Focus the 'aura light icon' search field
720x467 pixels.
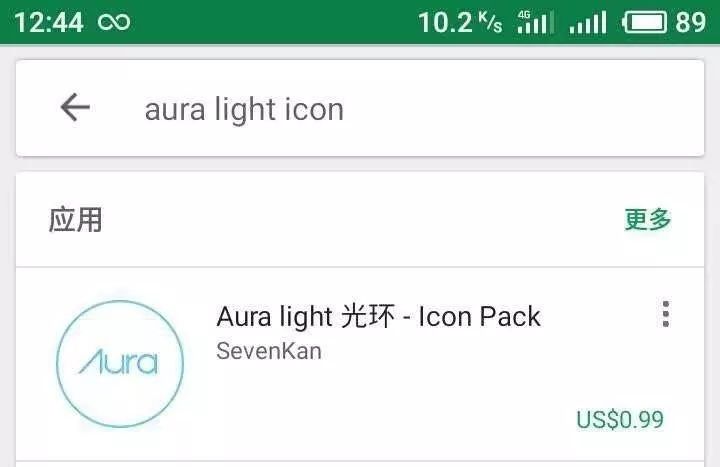244,110
